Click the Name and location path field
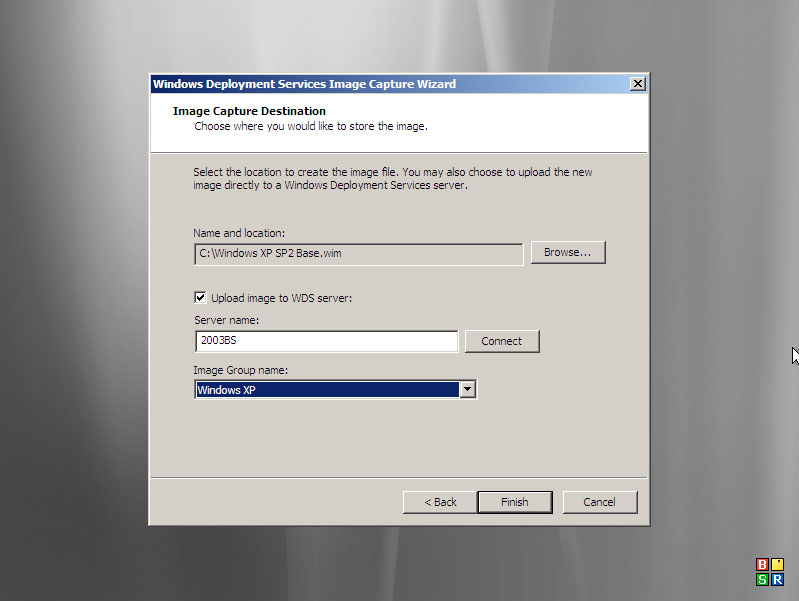799x601 pixels. [358, 254]
